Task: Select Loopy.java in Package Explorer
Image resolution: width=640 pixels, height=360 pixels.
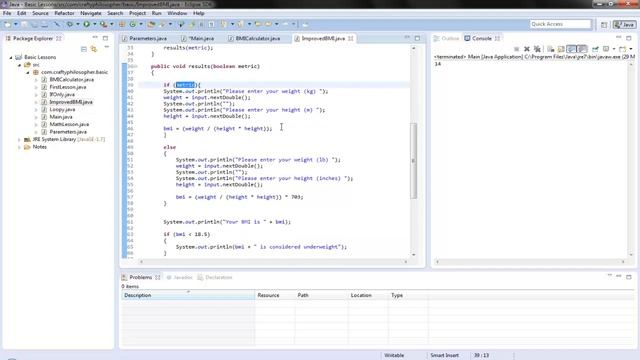Action: pyautogui.click(x=62, y=109)
